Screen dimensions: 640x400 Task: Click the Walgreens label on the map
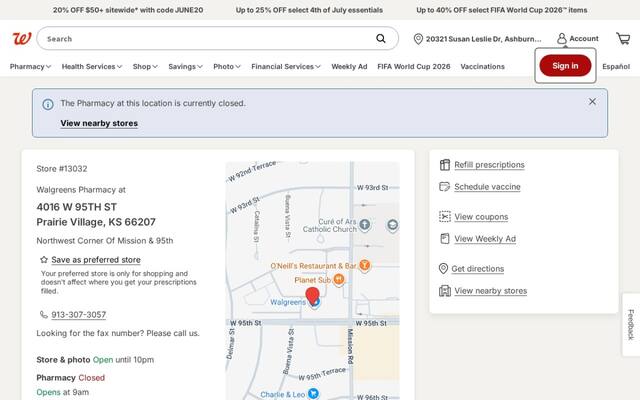click(x=288, y=302)
